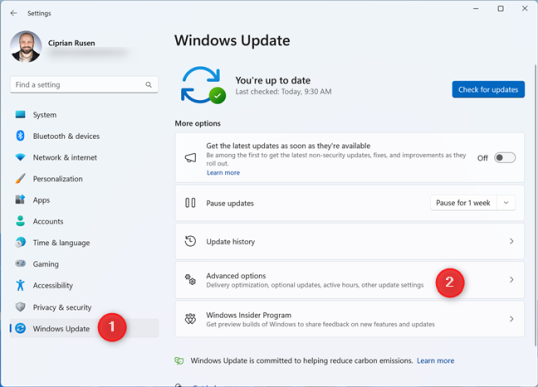
Task: Click the vertical scrollbar on right
Action: (535, 205)
